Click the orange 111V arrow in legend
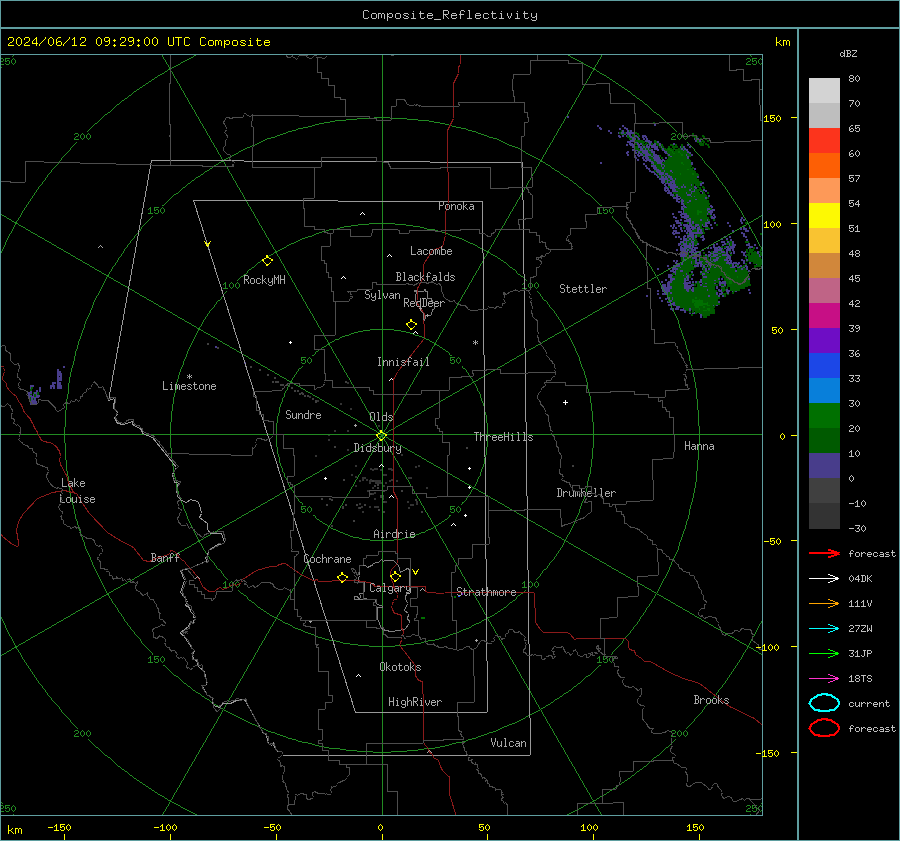This screenshot has width=900, height=841. (824, 603)
